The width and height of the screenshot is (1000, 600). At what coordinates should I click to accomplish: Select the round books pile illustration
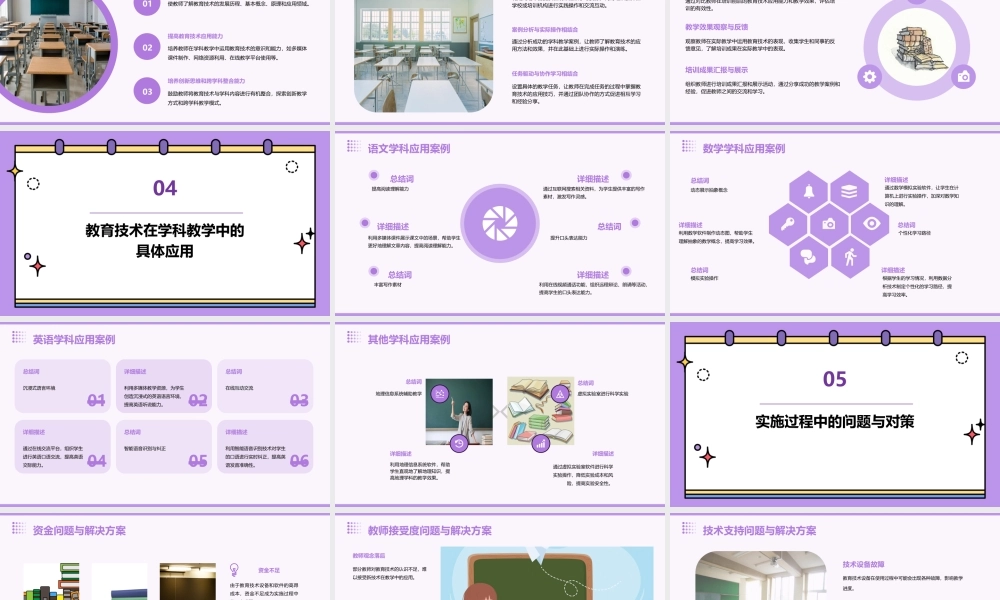click(x=916, y=47)
